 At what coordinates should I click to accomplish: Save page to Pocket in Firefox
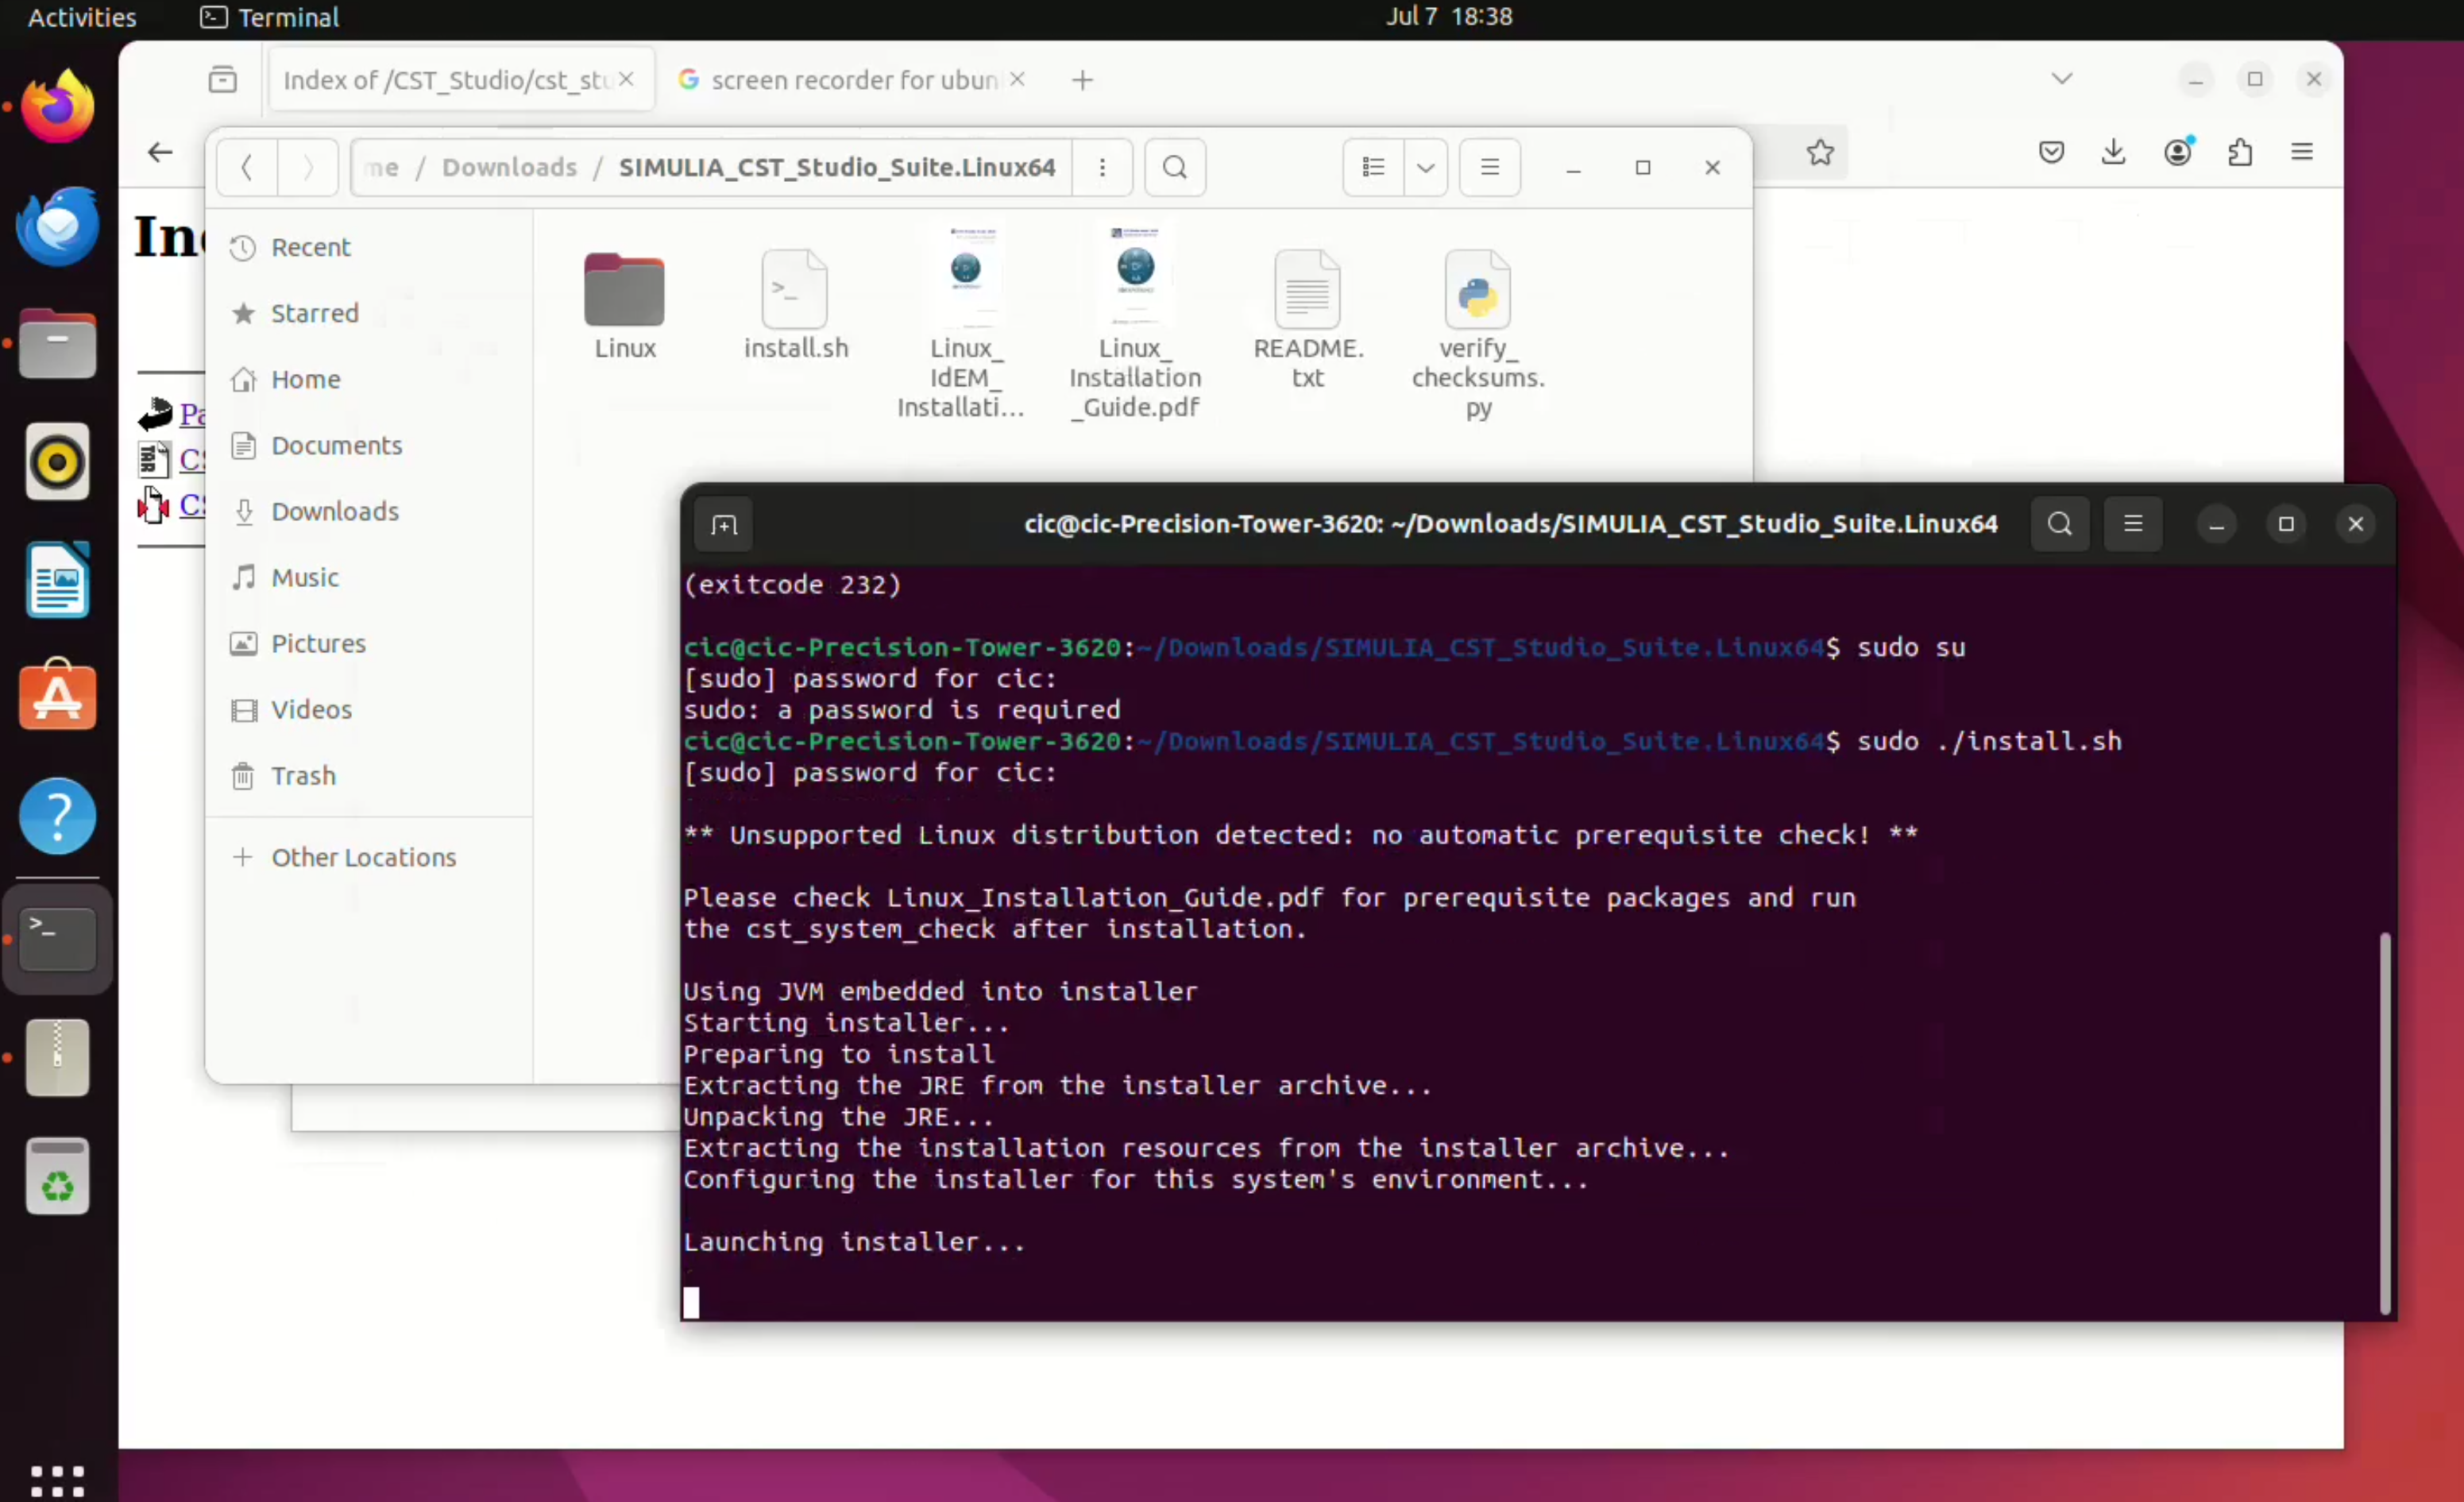point(2051,152)
